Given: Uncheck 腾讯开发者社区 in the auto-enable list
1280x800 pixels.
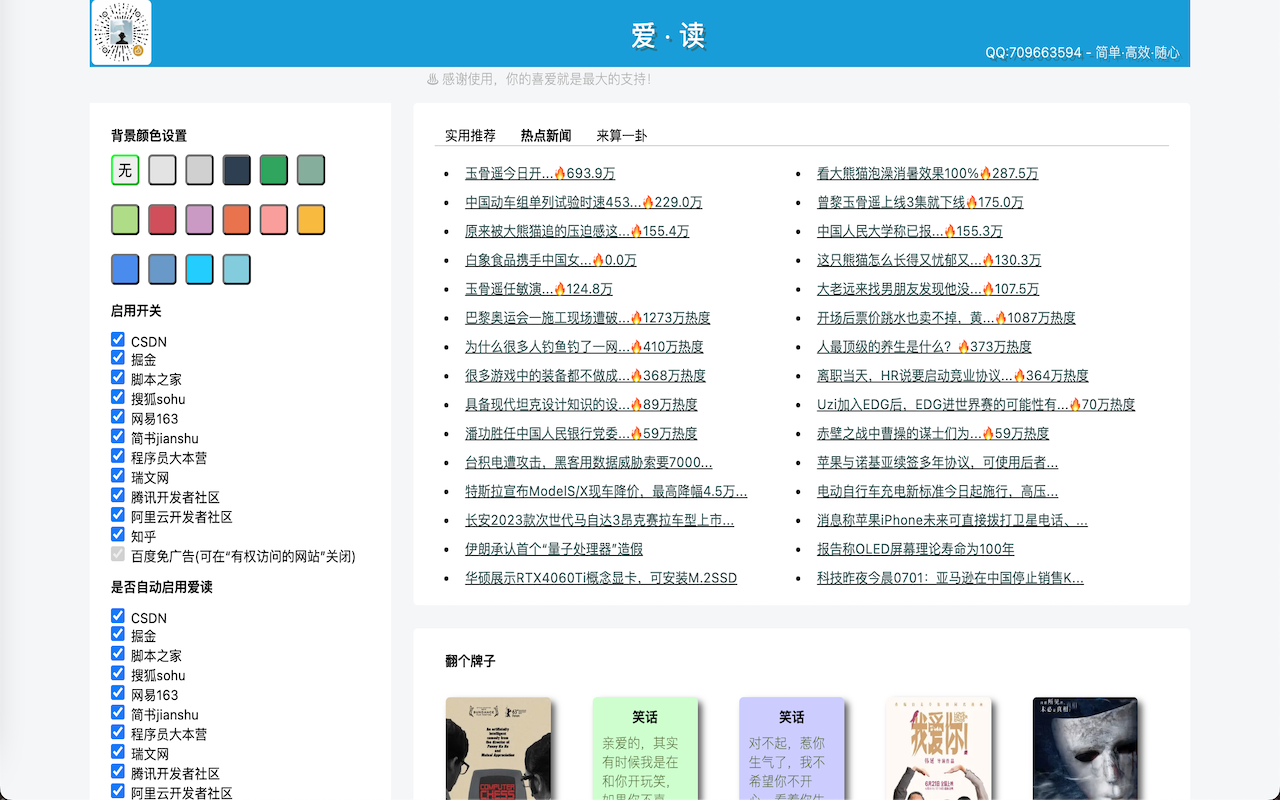Looking at the screenshot, I should click(x=118, y=773).
